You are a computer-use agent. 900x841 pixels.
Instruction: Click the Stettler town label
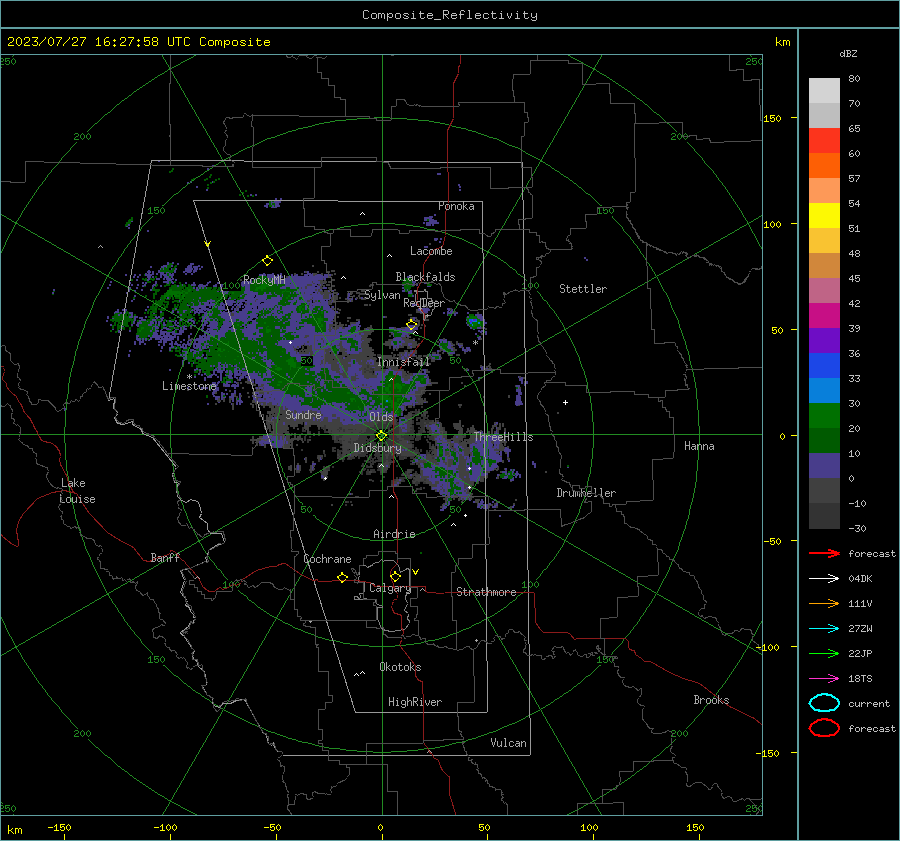[583, 289]
